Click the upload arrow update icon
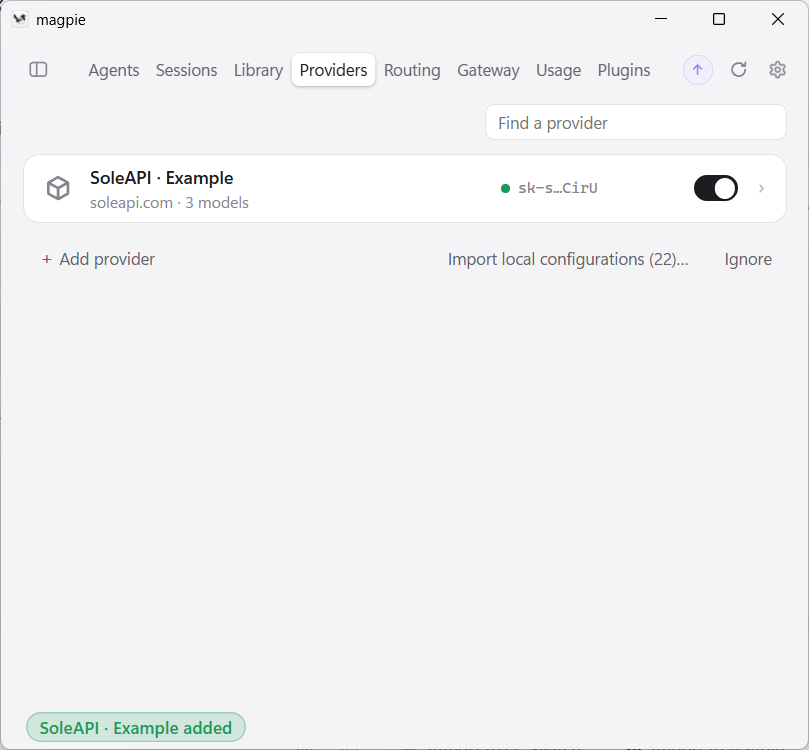Viewport: 809px width, 750px height. (x=698, y=70)
